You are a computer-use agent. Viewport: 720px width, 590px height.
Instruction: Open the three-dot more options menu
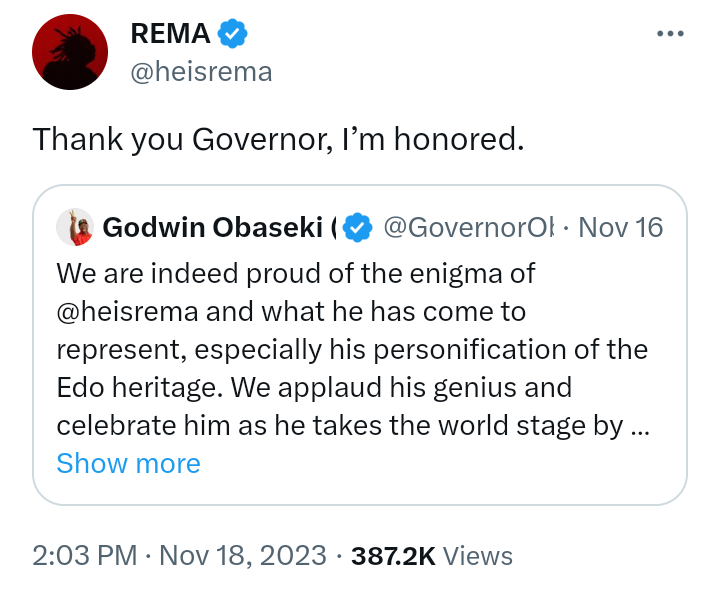[669, 34]
